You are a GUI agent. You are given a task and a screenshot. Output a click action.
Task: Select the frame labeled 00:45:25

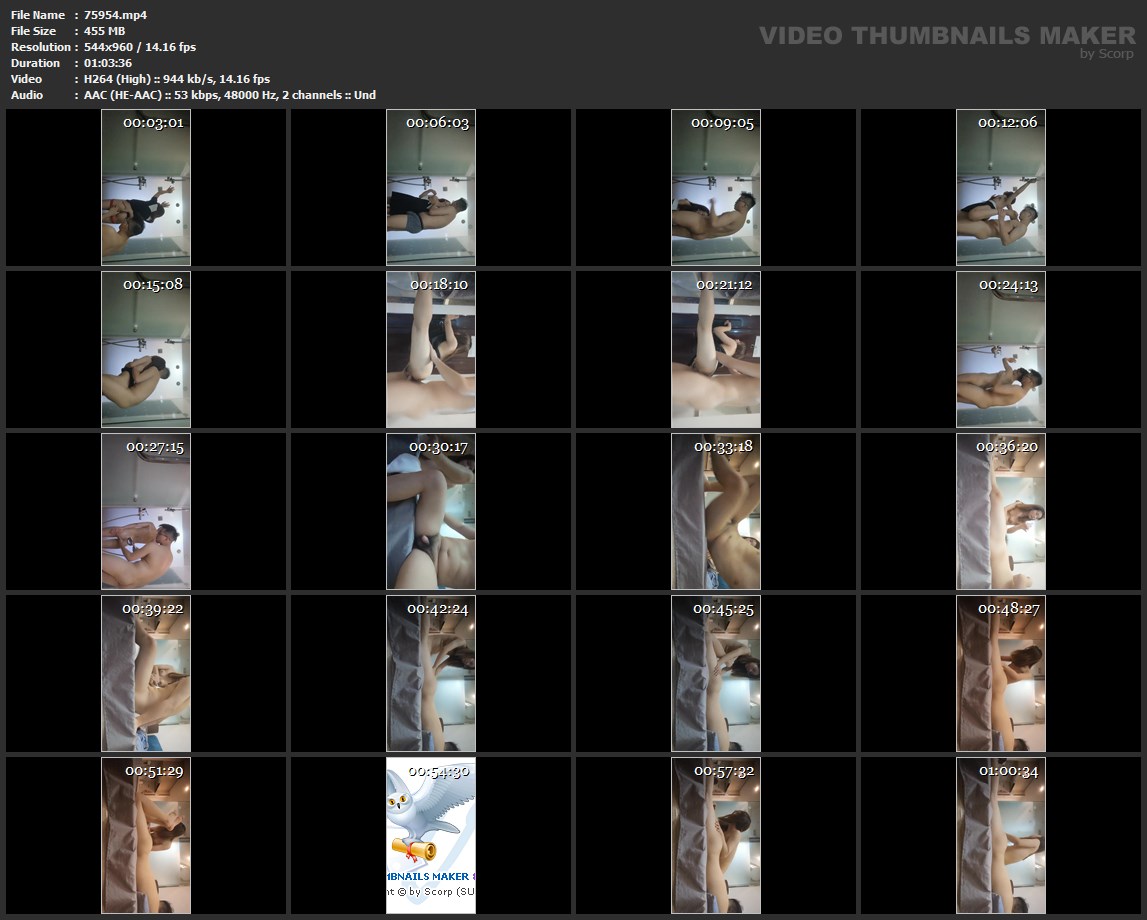(715, 674)
